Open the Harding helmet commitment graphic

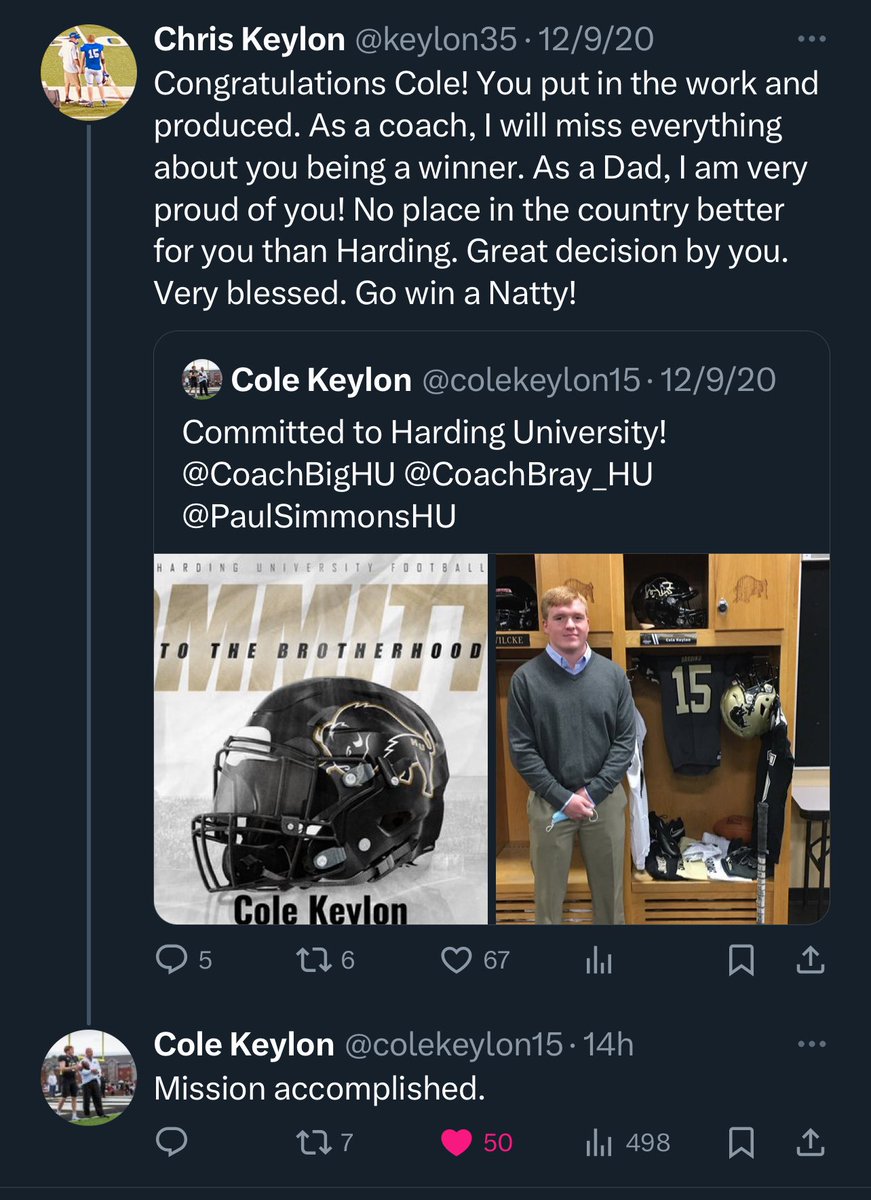[320, 739]
